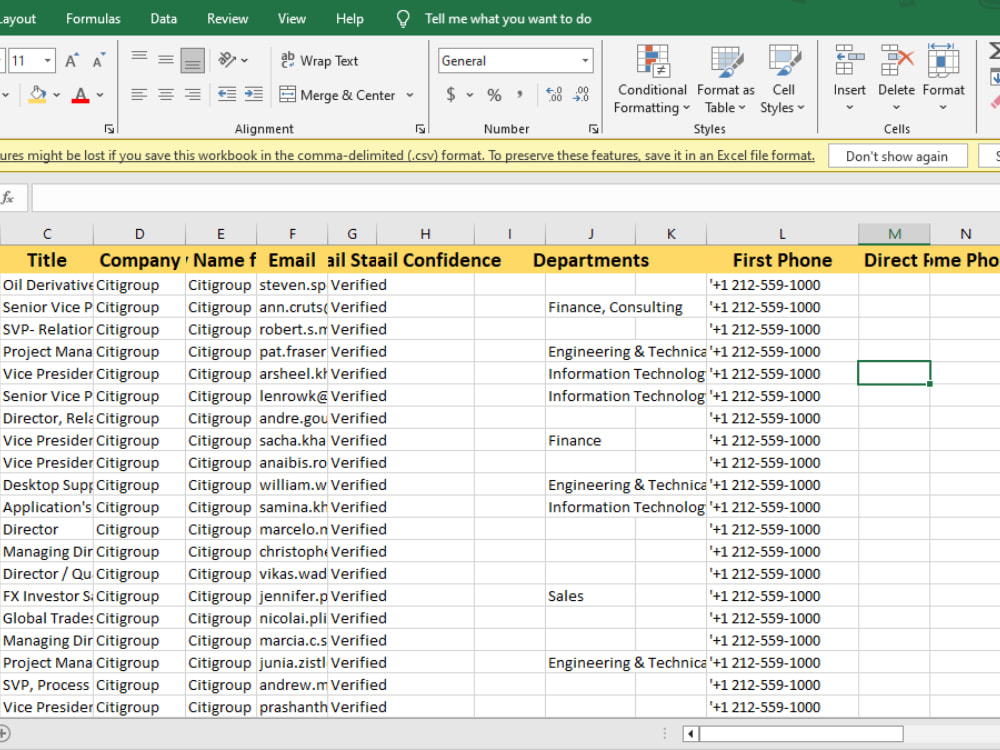The height and width of the screenshot is (750, 1000).
Task: Open Font settings dialog launcher
Action: 109,129
